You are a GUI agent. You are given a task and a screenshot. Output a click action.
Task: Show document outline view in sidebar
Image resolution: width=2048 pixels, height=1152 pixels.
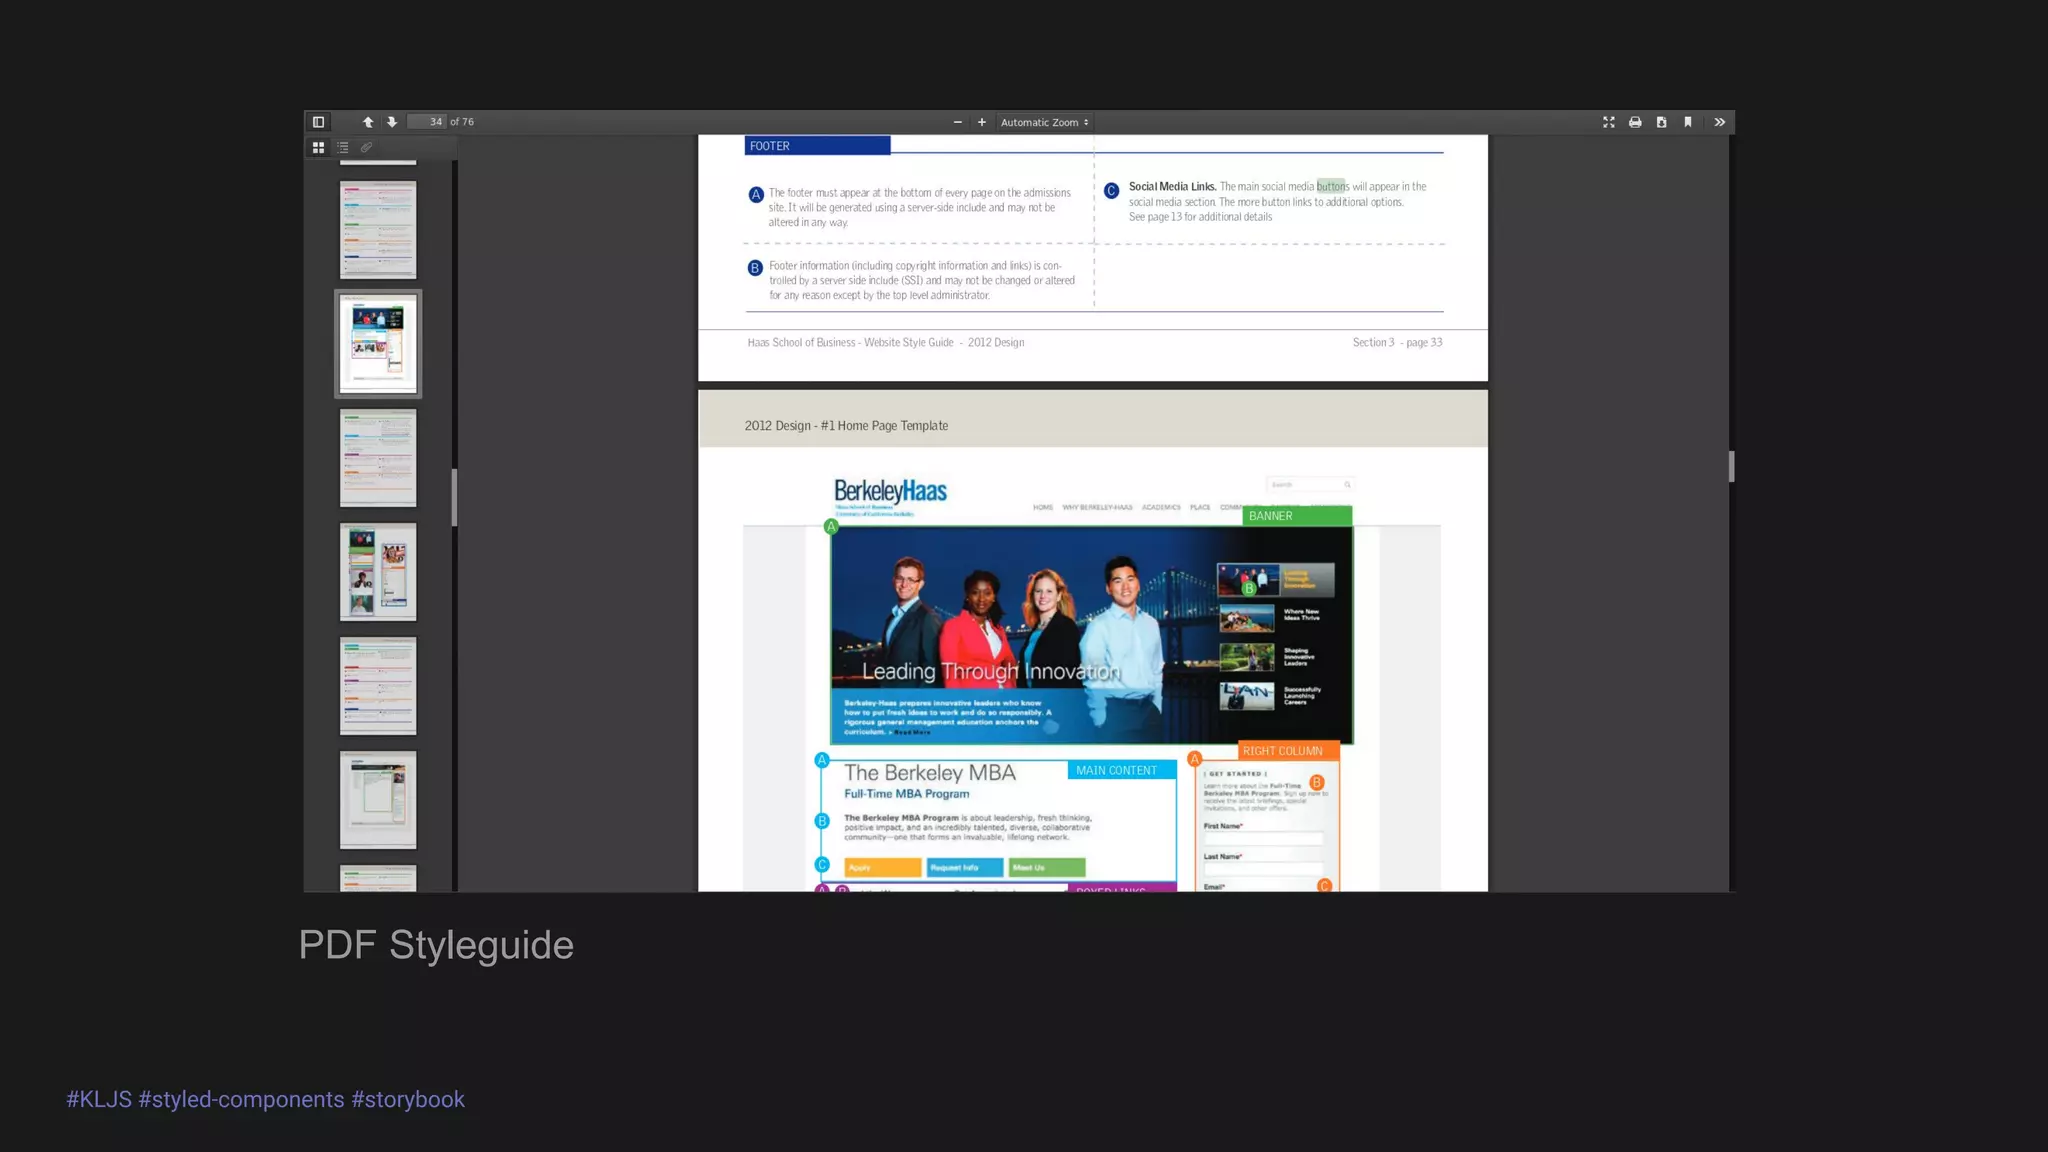(343, 147)
